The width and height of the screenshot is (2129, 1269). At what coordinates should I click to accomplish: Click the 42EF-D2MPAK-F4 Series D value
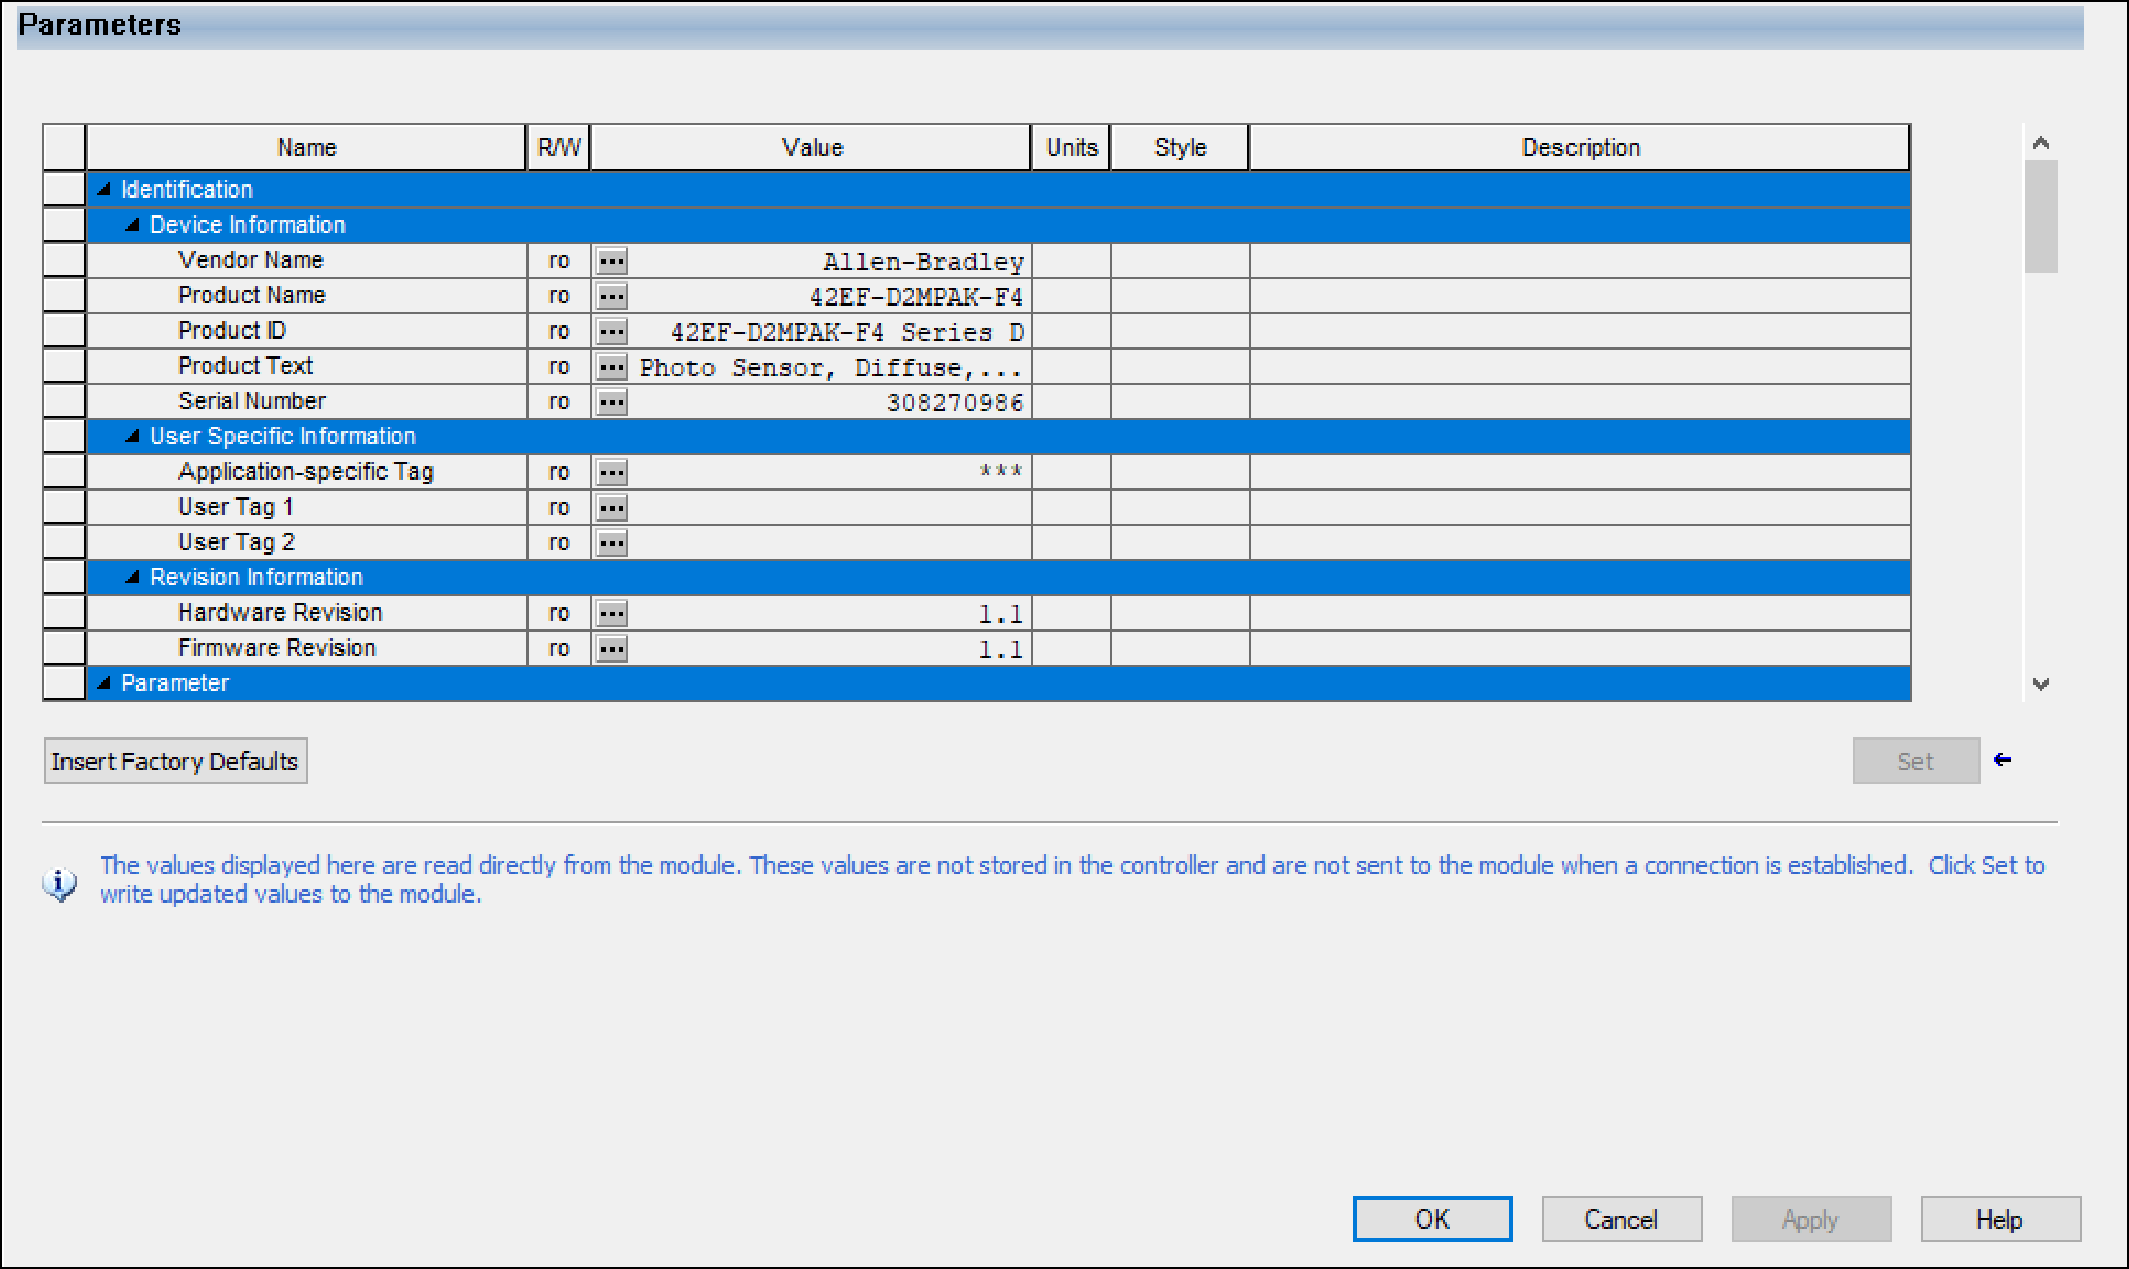pyautogui.click(x=847, y=332)
